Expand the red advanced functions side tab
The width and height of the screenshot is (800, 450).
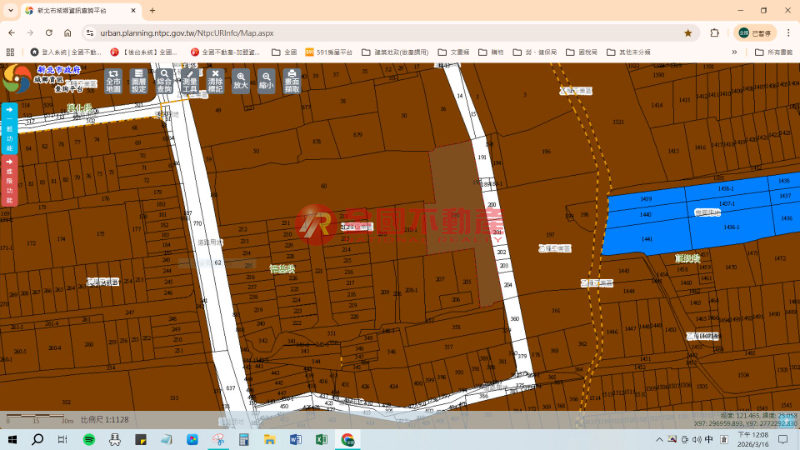tap(9, 181)
